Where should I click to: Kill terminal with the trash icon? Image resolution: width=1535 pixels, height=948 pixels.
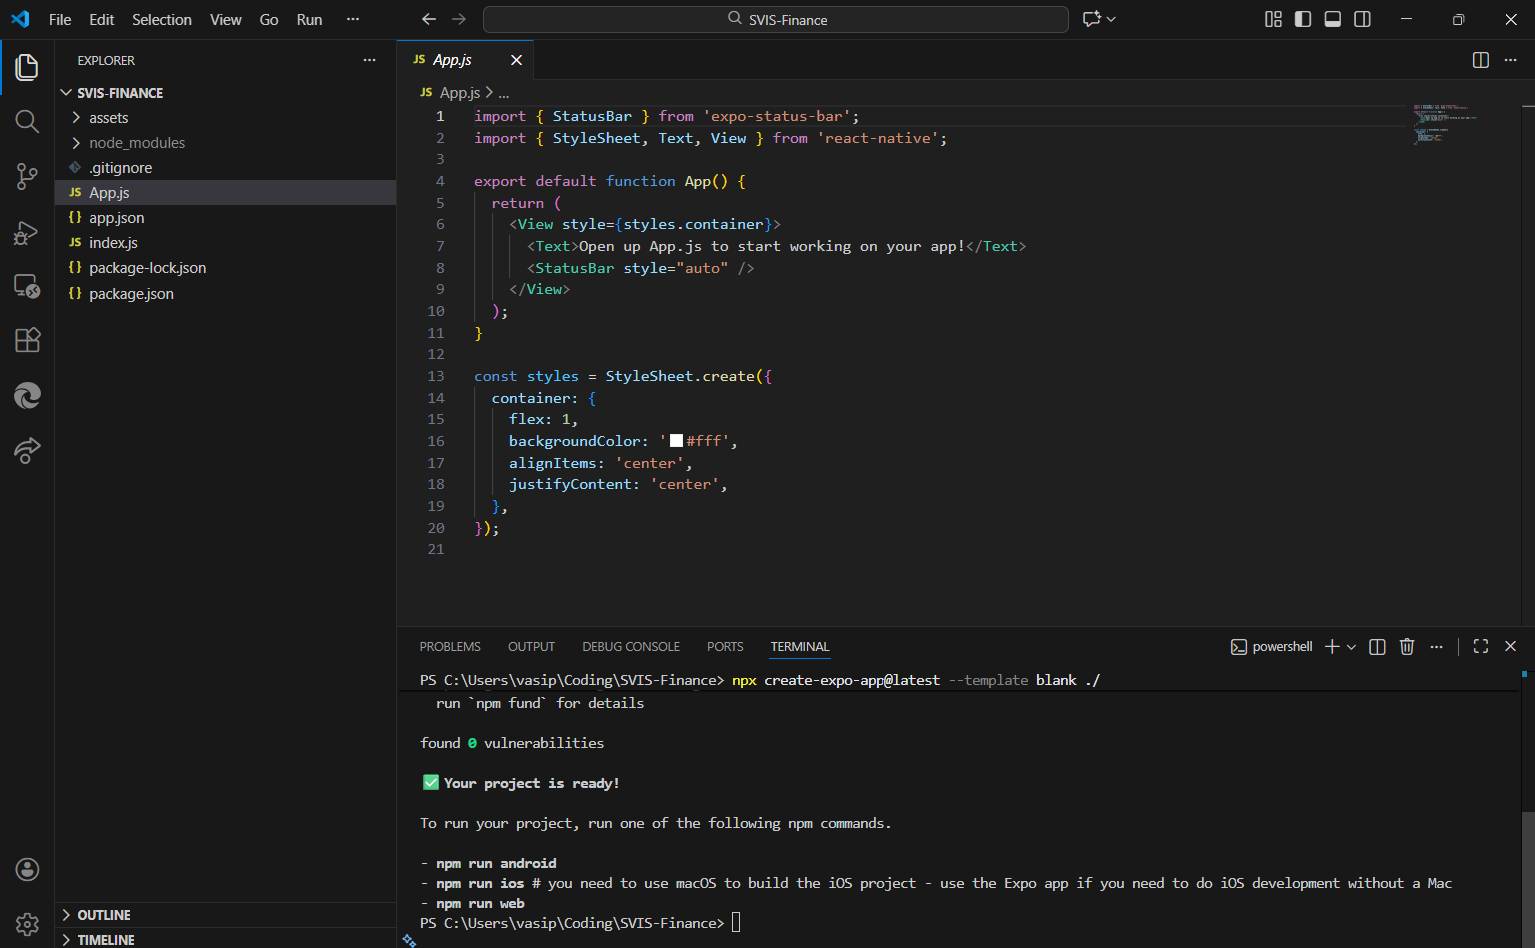[x=1406, y=647]
